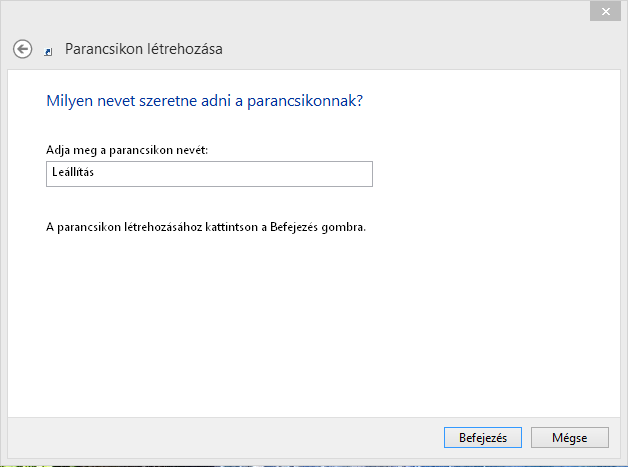Image resolution: width=628 pixels, height=467 pixels.
Task: Click the label Adja meg a parancsikon nevét
Action: 127,150
